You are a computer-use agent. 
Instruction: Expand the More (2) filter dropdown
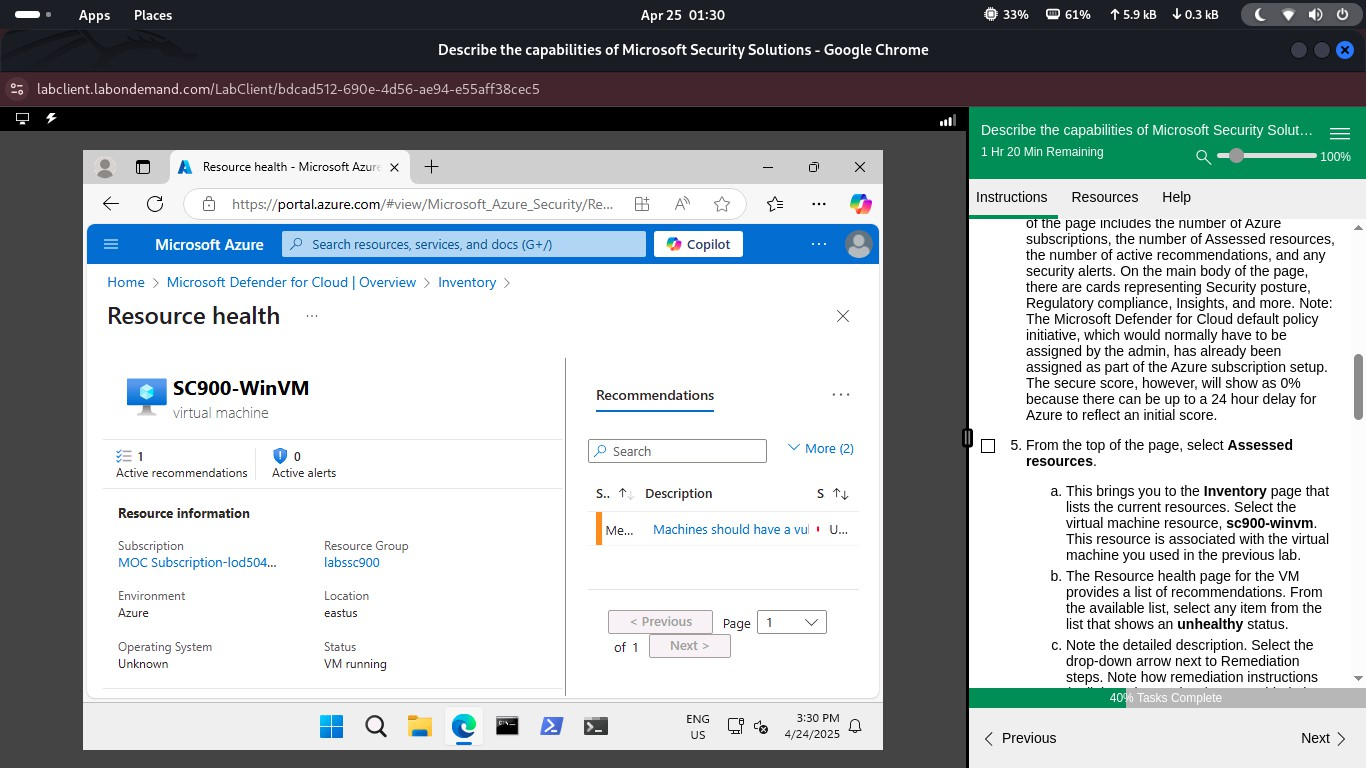820,448
